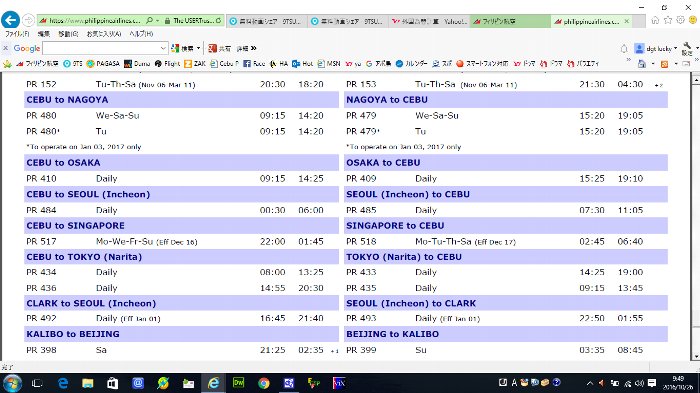This screenshot has height=393, width=700.
Task: Open the browser tools gear icon
Action: click(x=680, y=20)
